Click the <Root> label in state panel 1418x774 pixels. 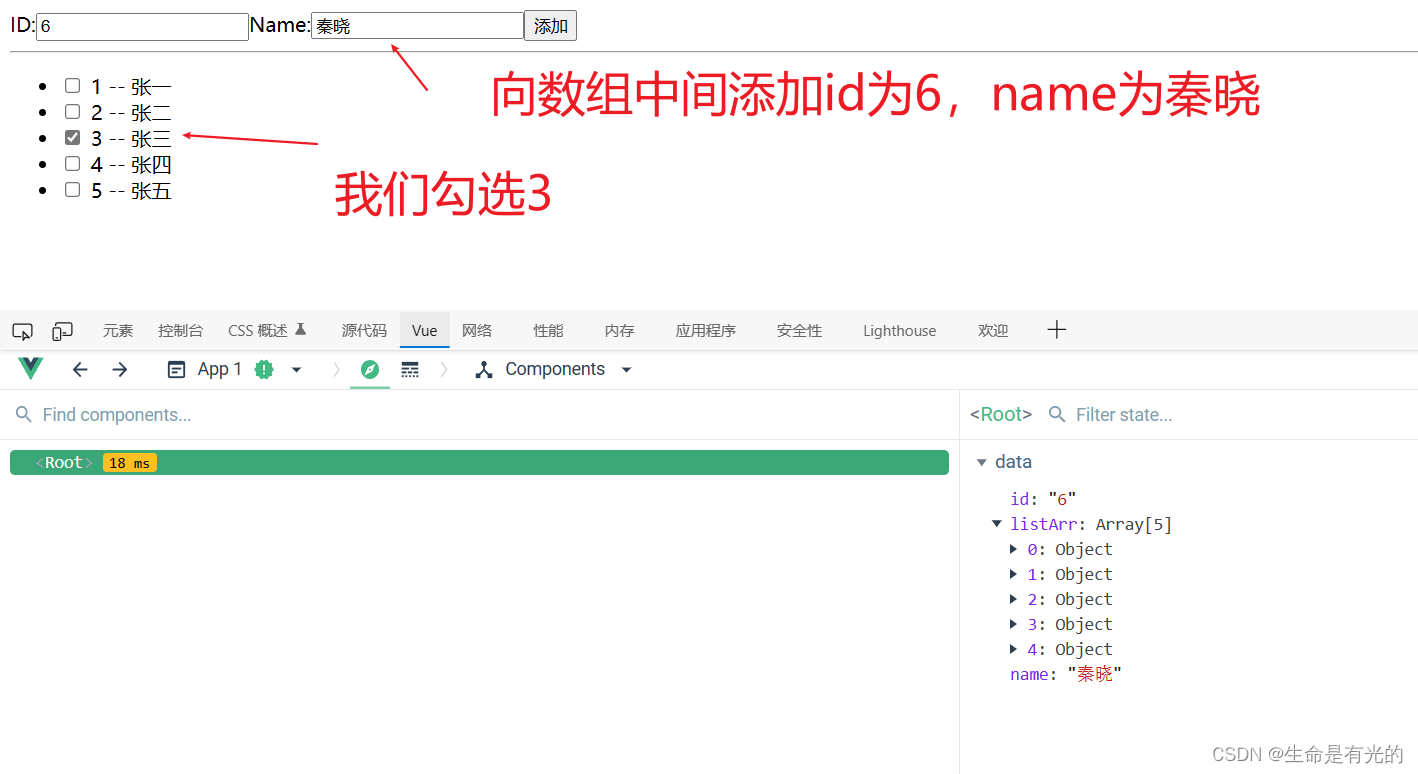click(1001, 414)
